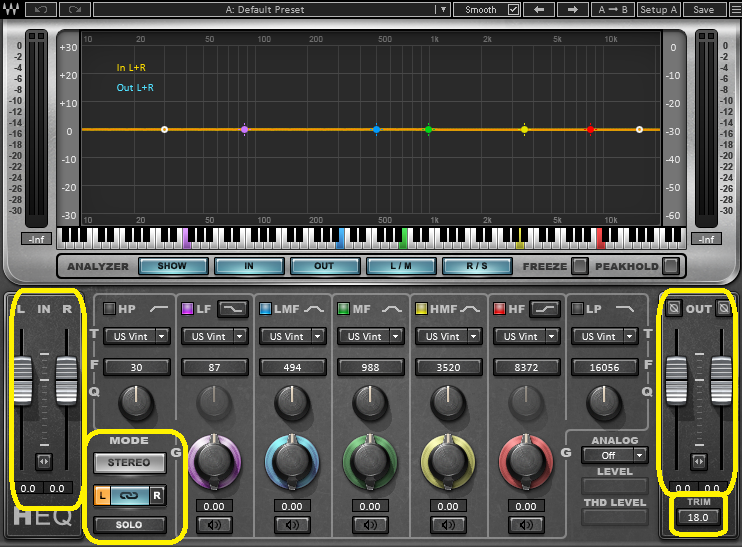Enable the HP band toggle
Screen dimensions: 742x547
point(109,308)
